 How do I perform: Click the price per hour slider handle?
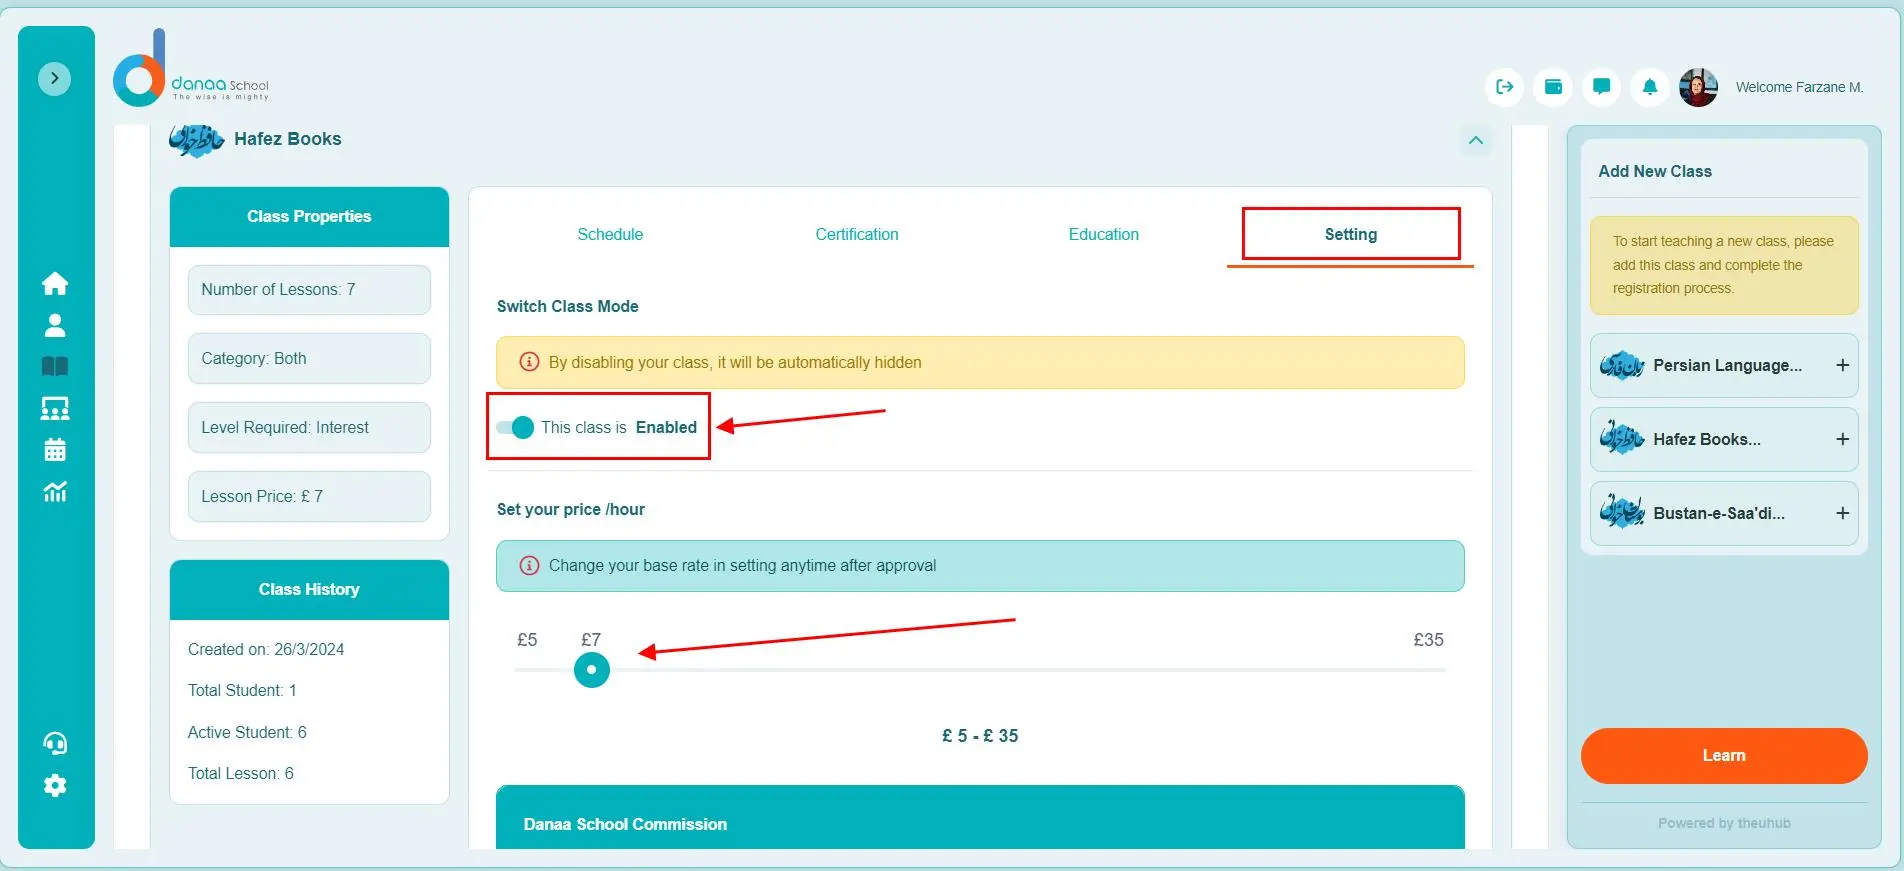(592, 670)
